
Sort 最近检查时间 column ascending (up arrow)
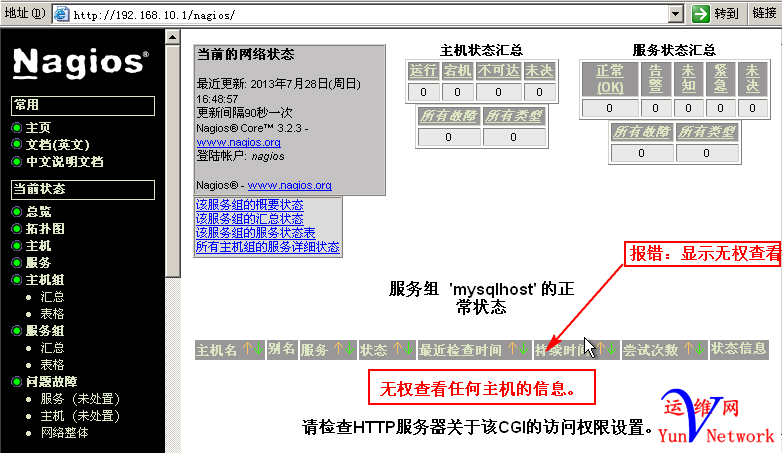click(512, 349)
